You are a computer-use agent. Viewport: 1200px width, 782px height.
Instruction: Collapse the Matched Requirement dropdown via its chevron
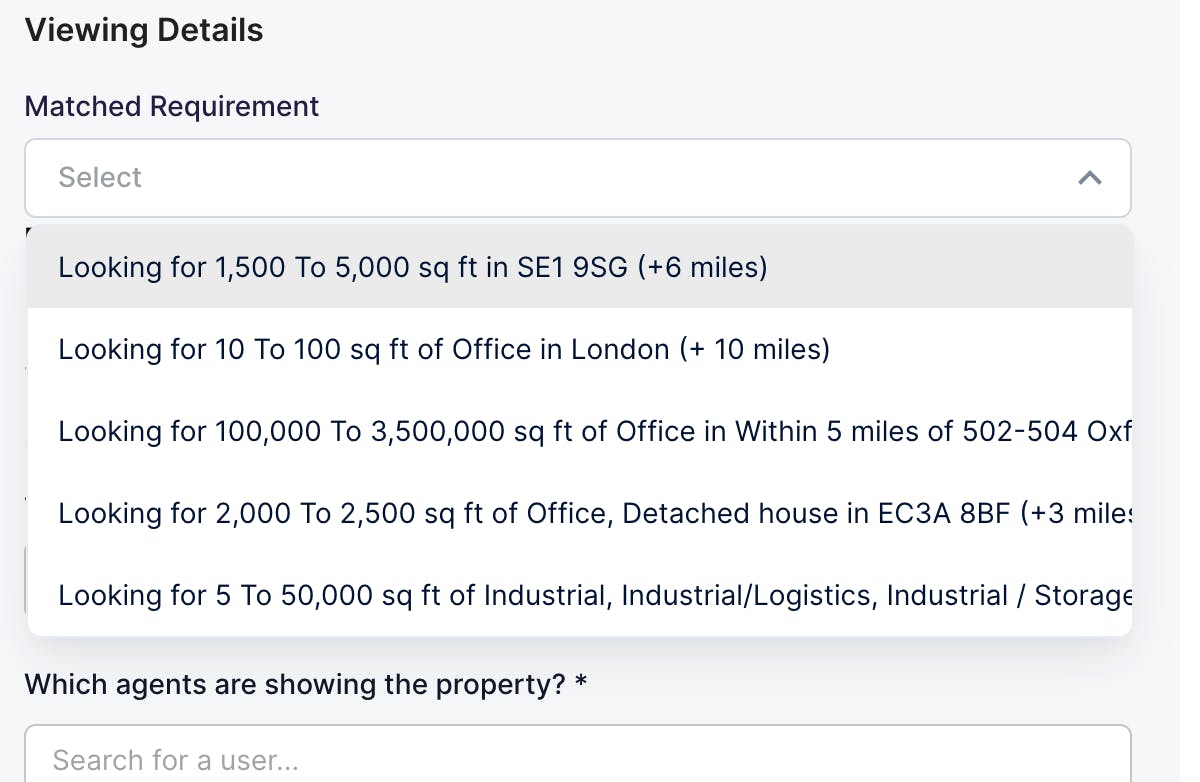coord(1090,177)
